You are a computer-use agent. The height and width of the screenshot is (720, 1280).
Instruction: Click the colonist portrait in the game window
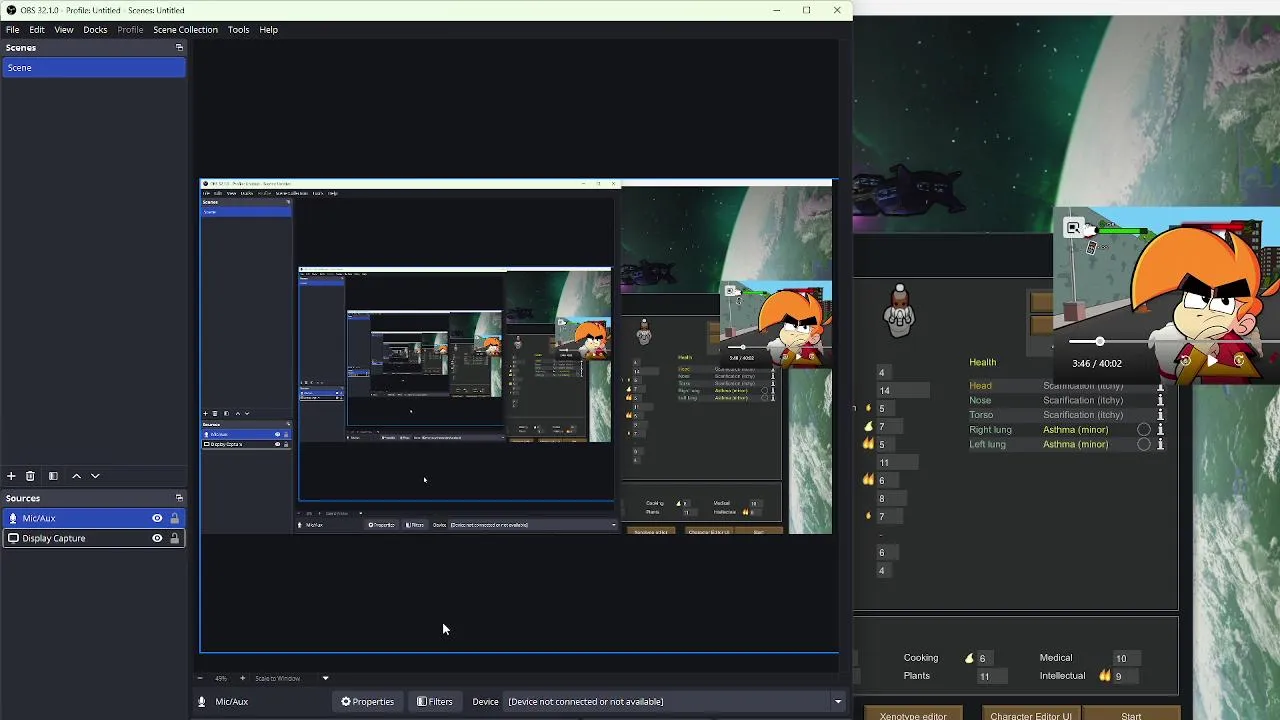900,309
